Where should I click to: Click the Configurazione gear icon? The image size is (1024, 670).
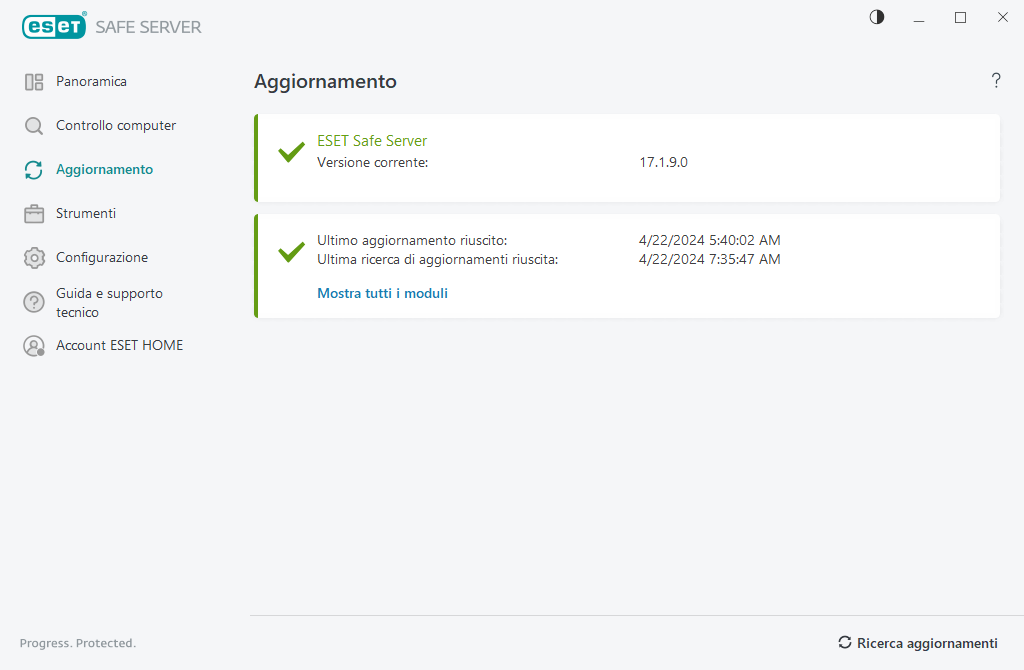pyautogui.click(x=34, y=258)
